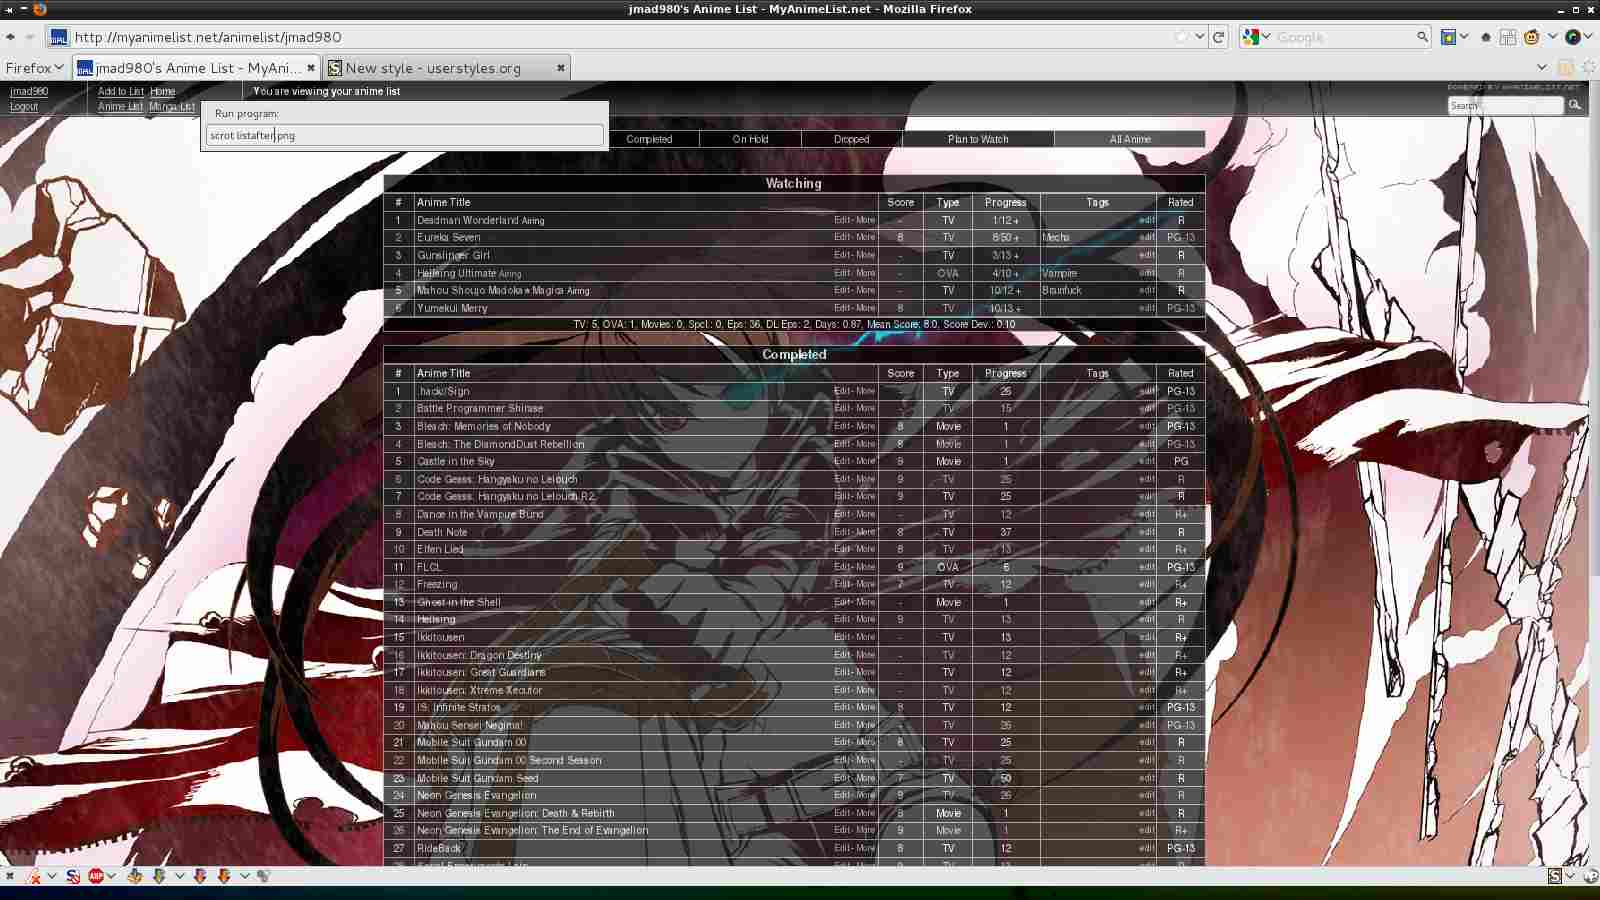Click the Mecha tag on Eureka Seven
This screenshot has height=900, width=1600.
click(x=1056, y=237)
